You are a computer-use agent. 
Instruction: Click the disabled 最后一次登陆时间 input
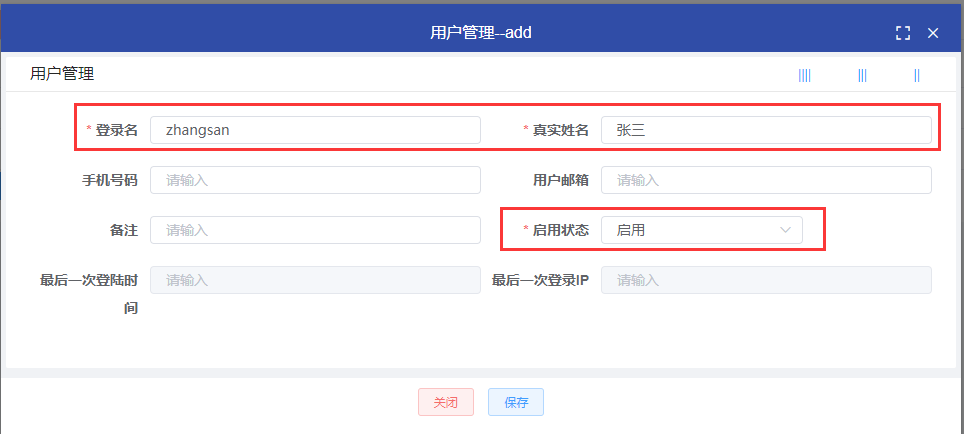tap(315, 280)
